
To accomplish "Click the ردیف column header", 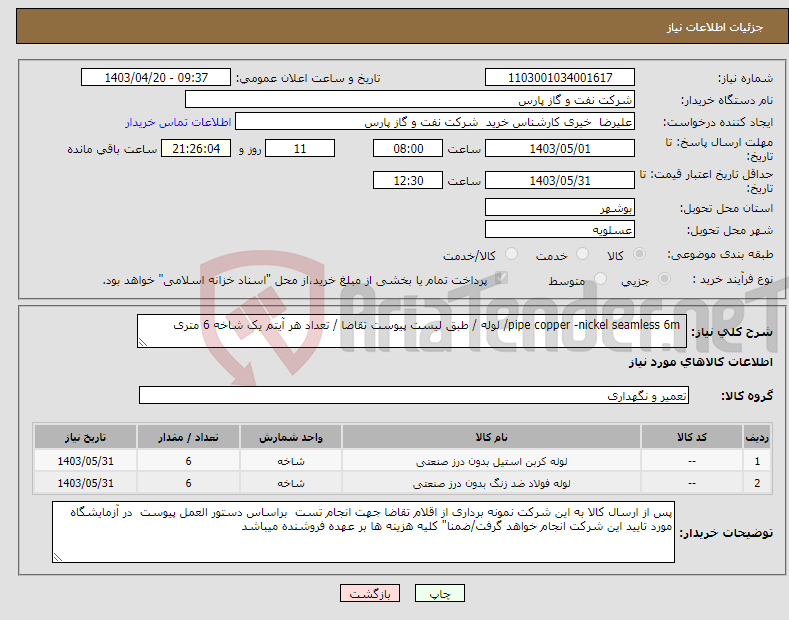I will 757,437.
